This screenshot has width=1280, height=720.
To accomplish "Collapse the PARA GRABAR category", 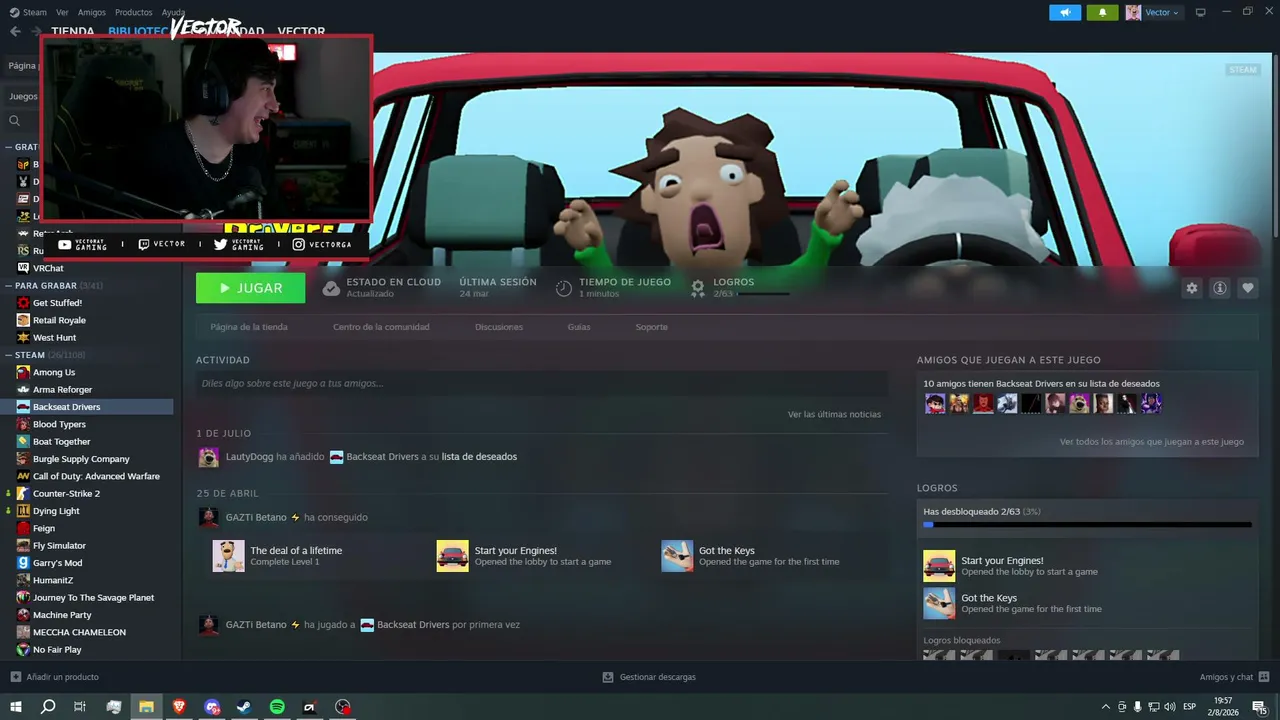I will click(x=9, y=285).
